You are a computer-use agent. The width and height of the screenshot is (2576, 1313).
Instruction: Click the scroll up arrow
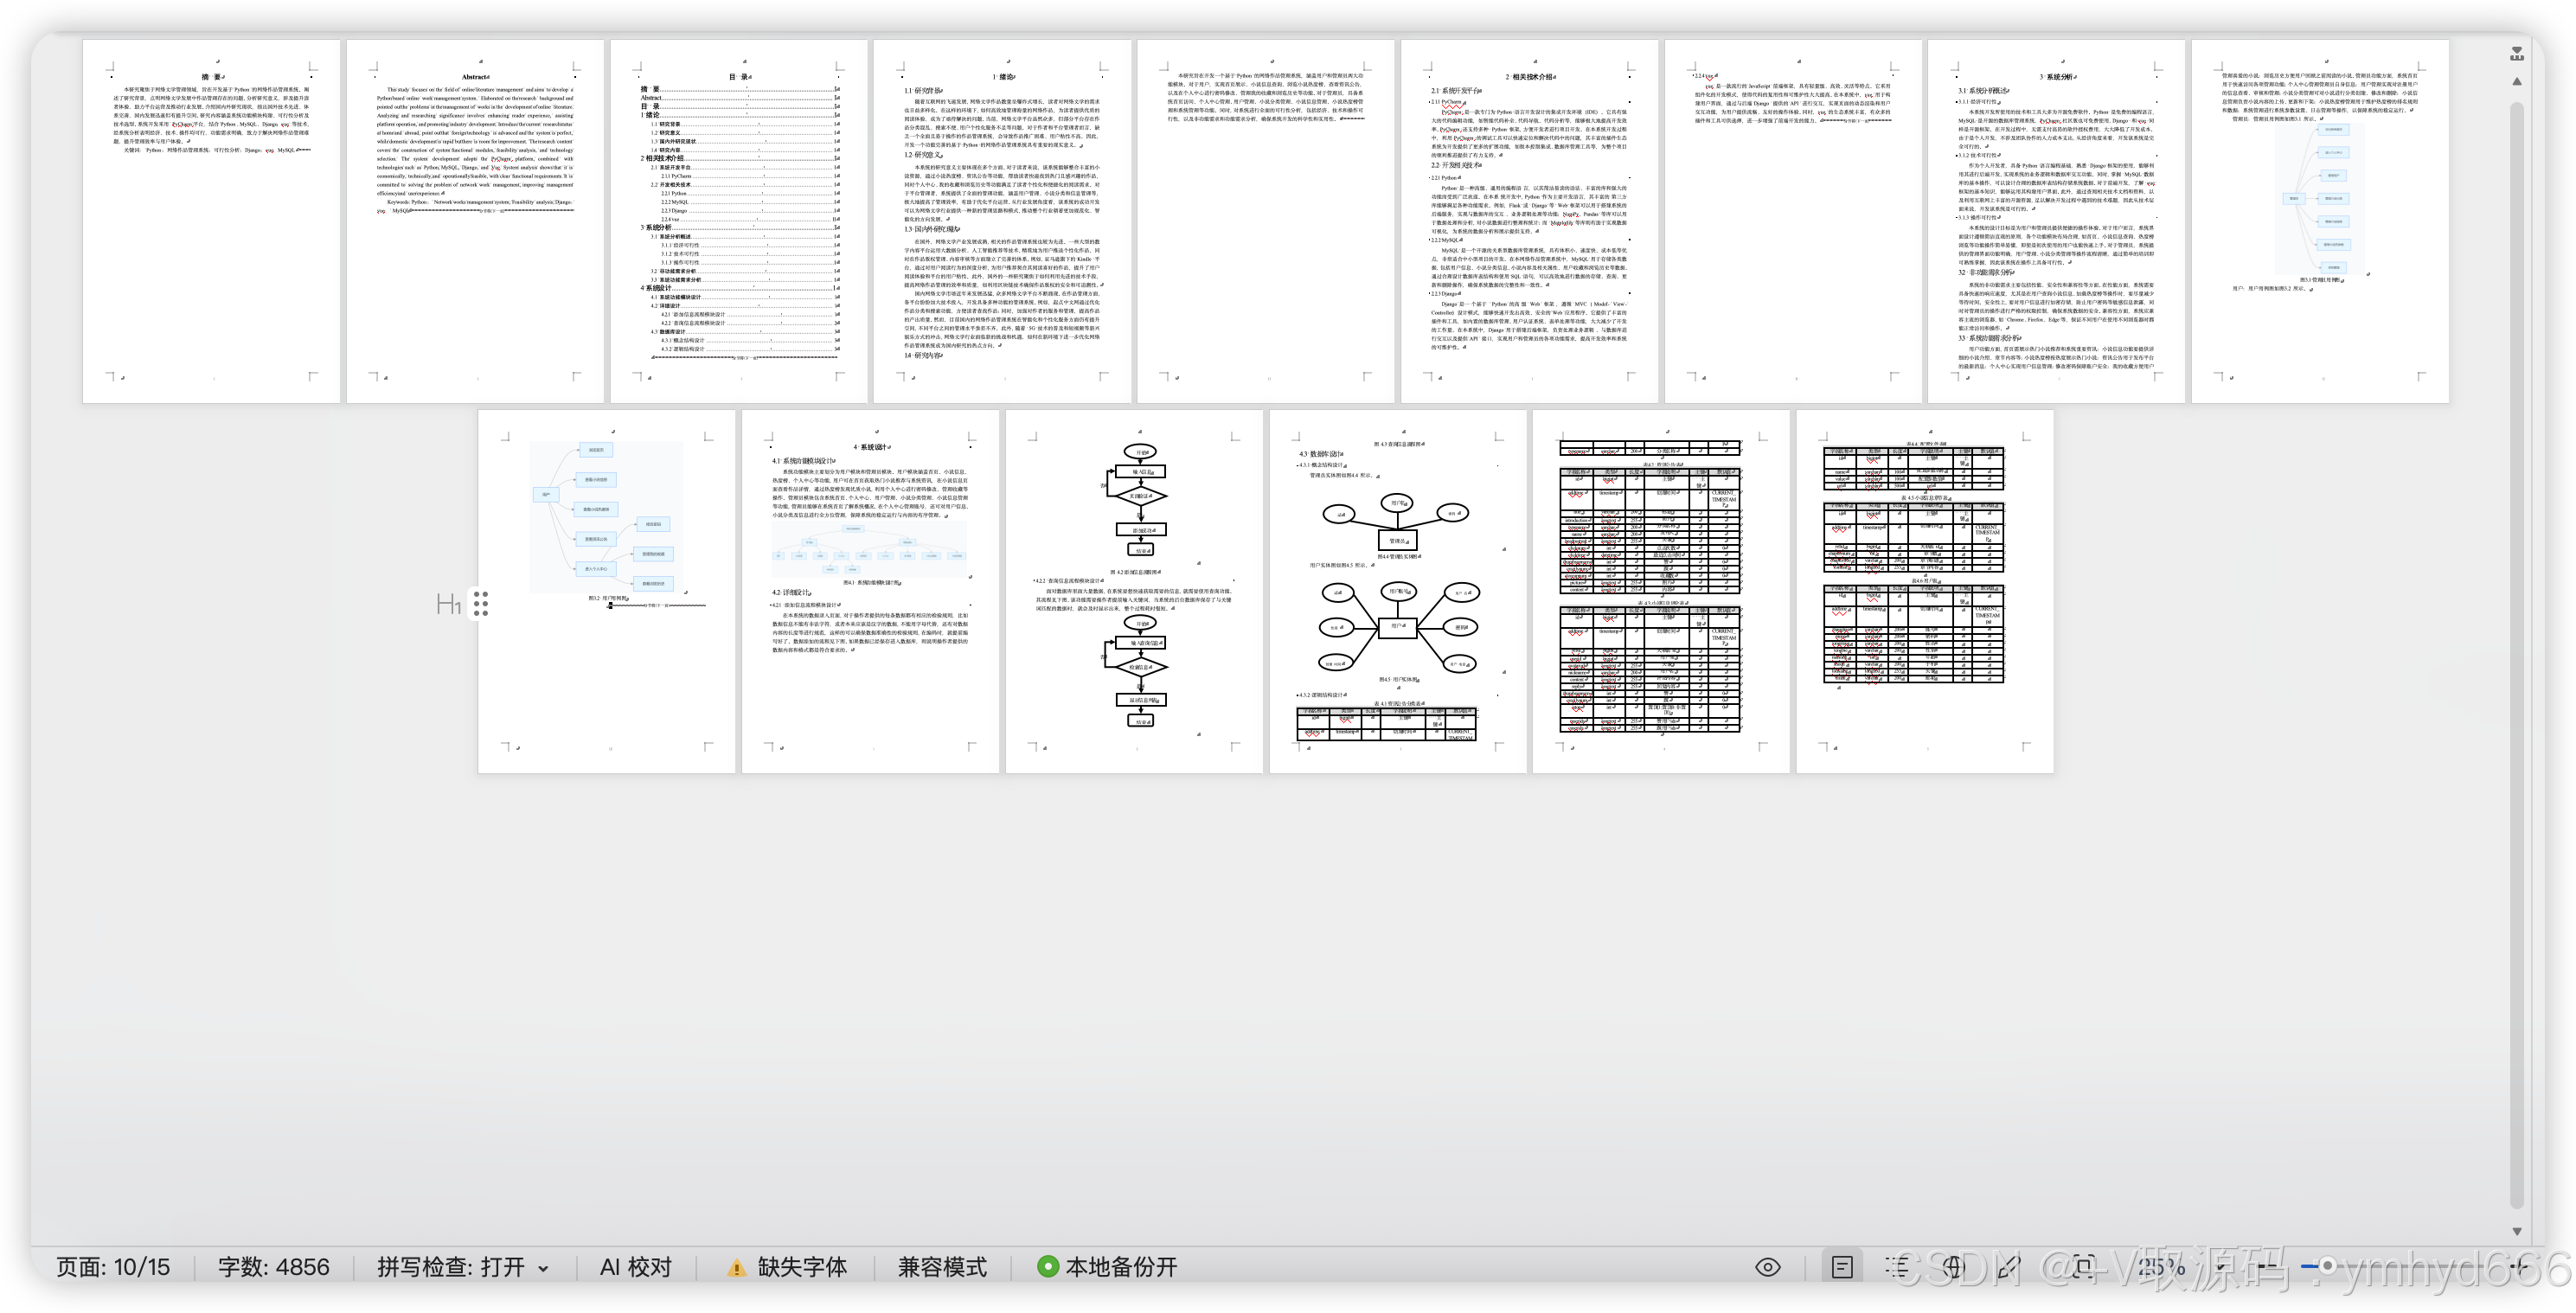coord(2517,82)
